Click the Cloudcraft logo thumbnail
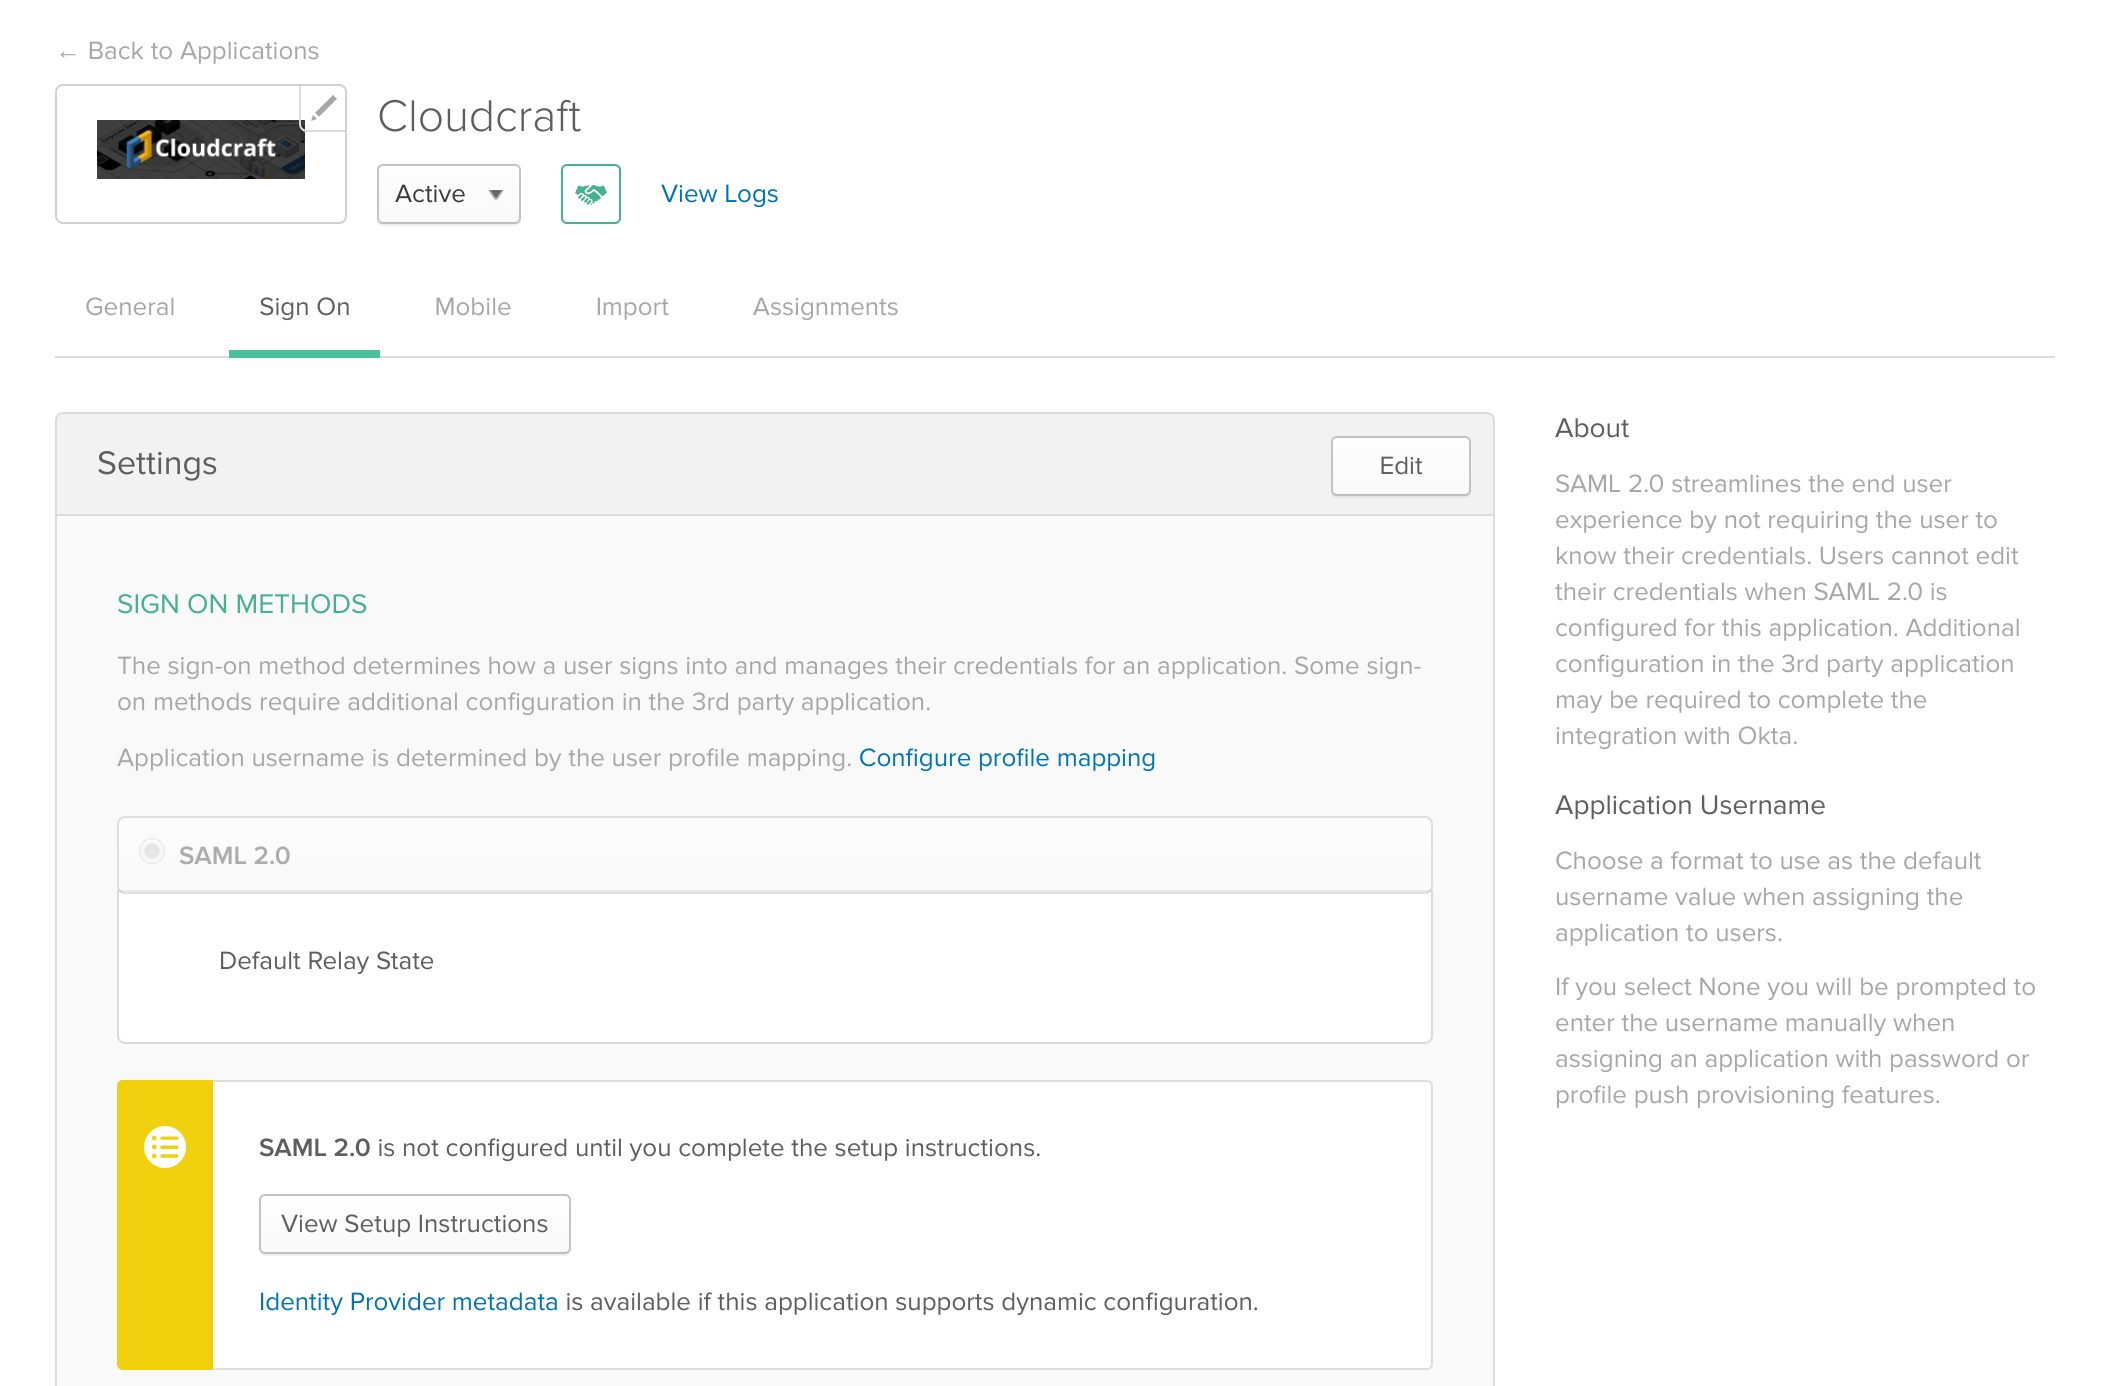This screenshot has width=2124, height=1386. [x=201, y=149]
